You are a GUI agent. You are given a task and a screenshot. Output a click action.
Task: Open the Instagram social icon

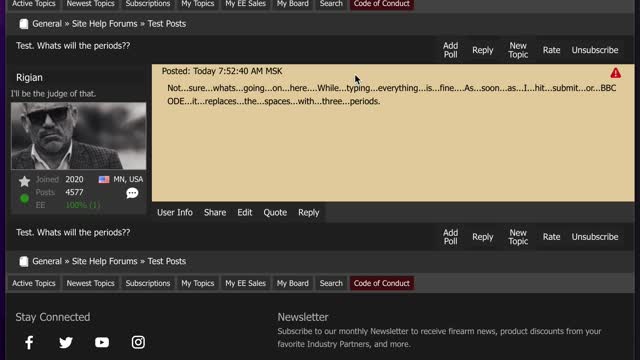(138, 342)
